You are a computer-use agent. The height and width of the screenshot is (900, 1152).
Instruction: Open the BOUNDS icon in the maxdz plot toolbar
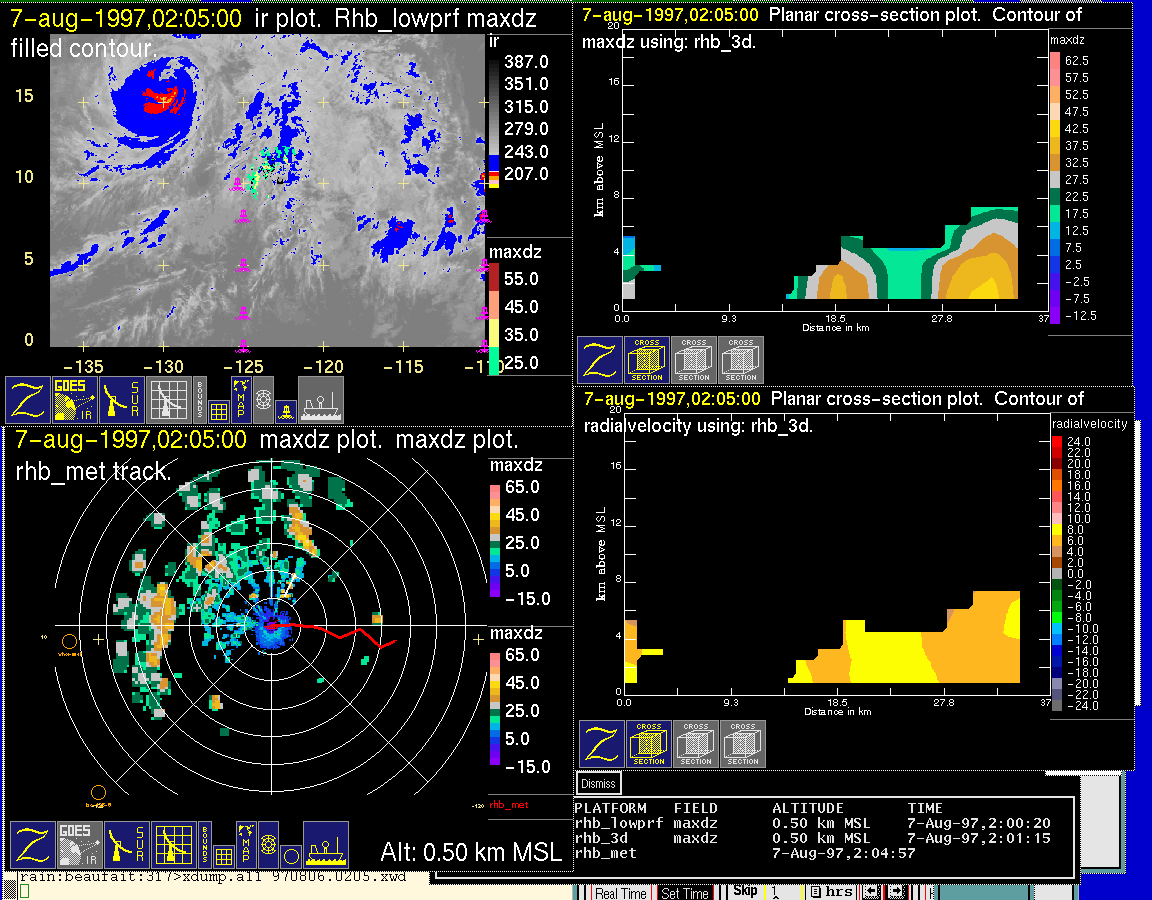(x=205, y=845)
